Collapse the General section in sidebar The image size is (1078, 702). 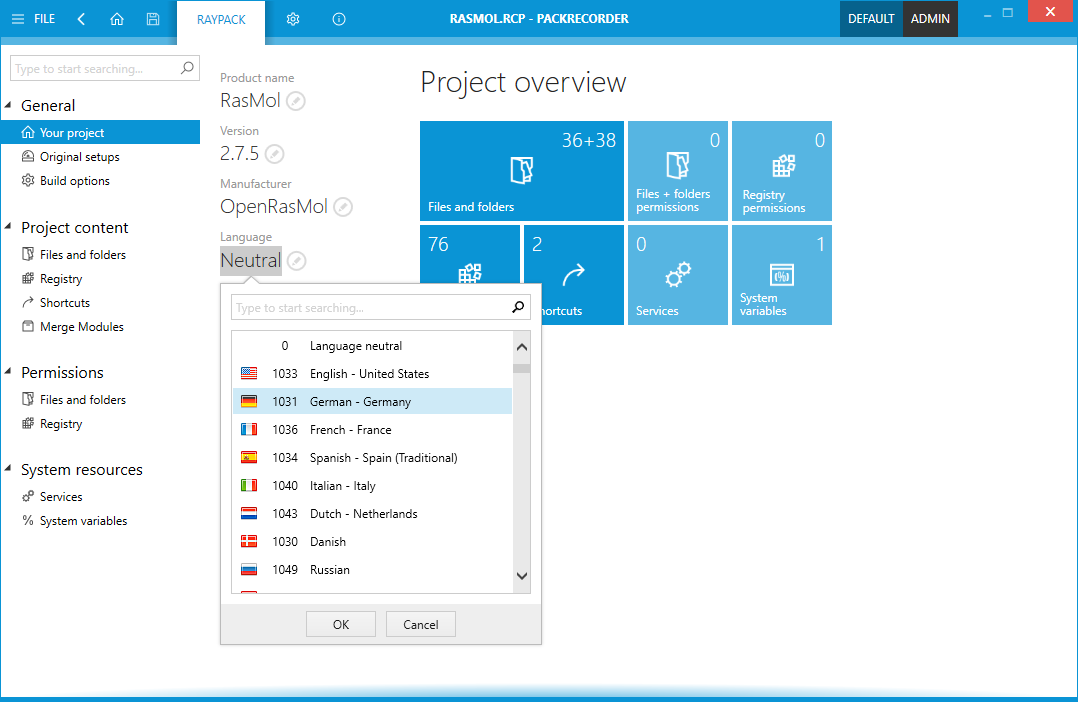(10, 106)
